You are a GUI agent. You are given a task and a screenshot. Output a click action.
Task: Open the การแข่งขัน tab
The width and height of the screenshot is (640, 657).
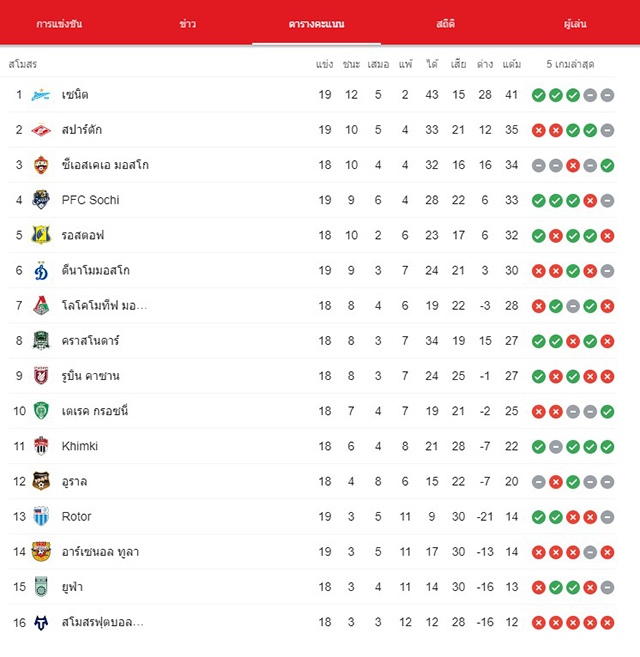59,24
